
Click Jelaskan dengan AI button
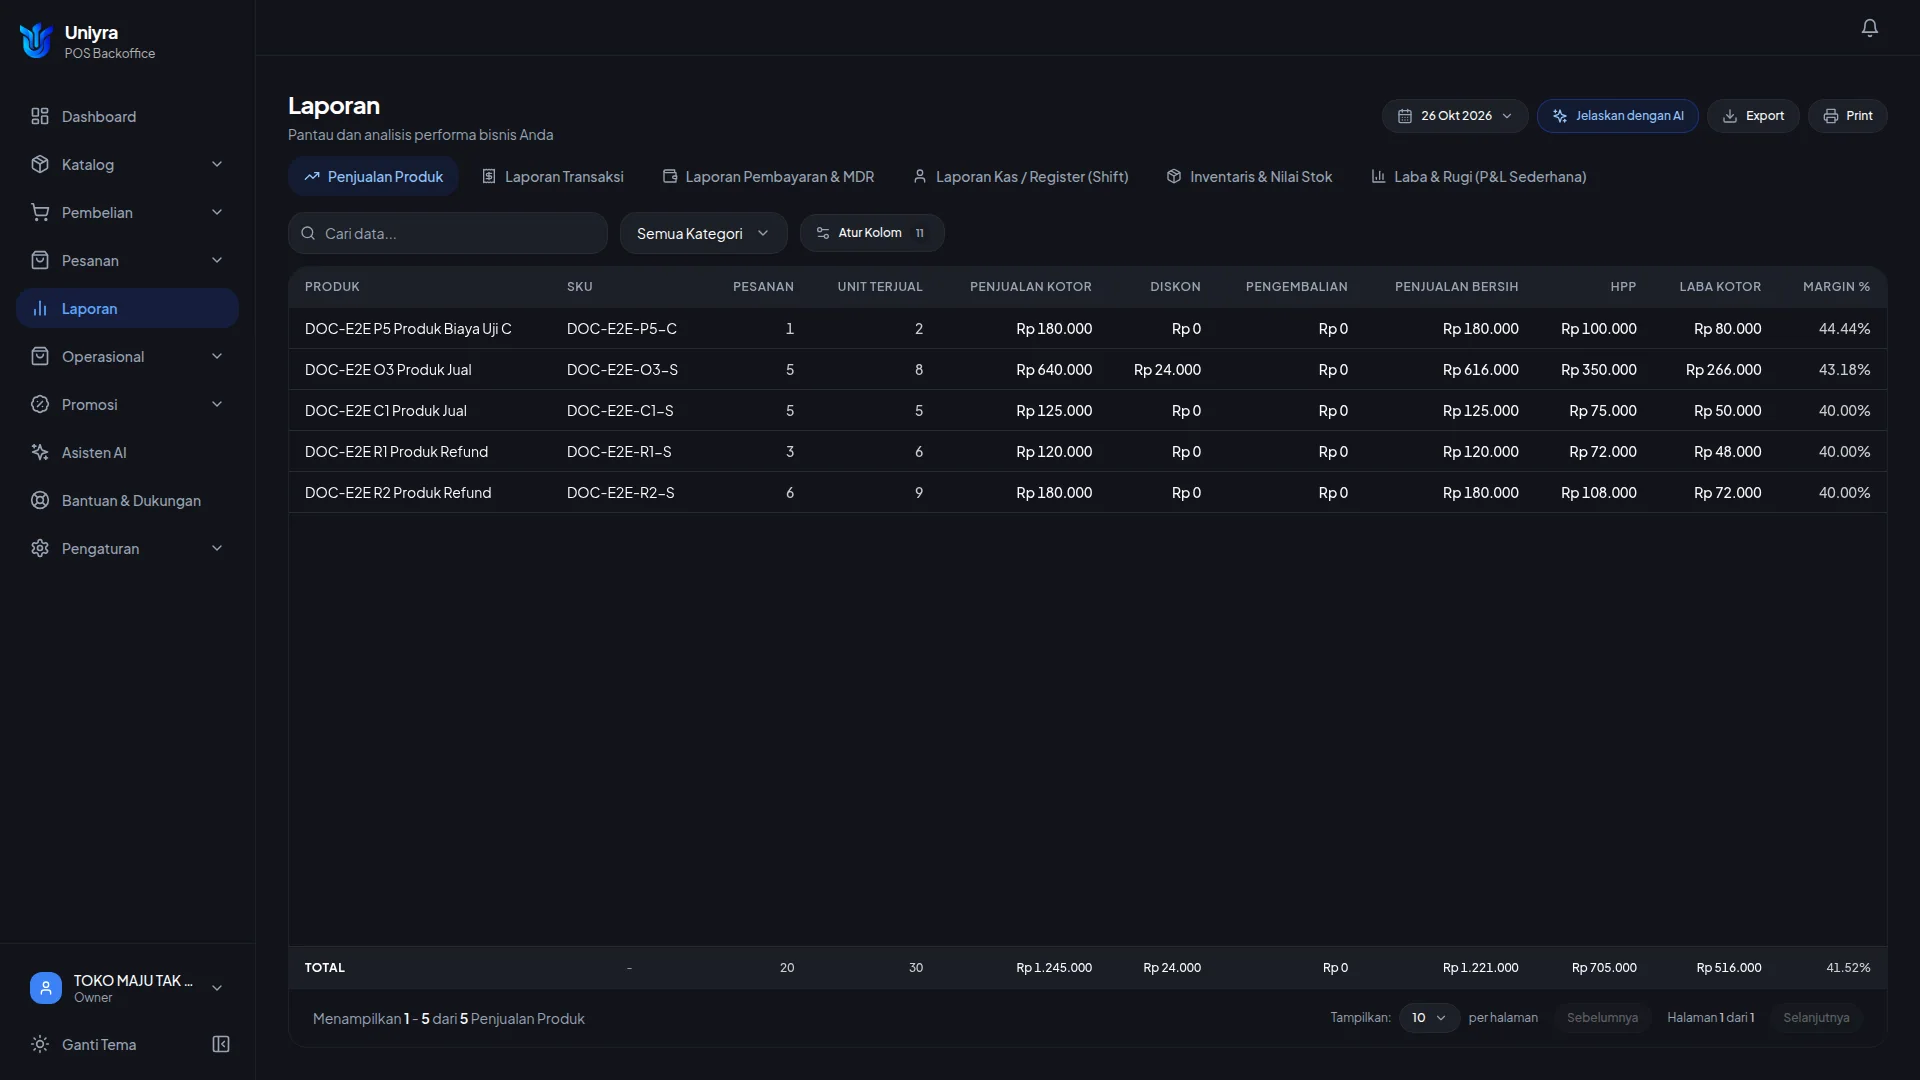pyautogui.click(x=1617, y=116)
